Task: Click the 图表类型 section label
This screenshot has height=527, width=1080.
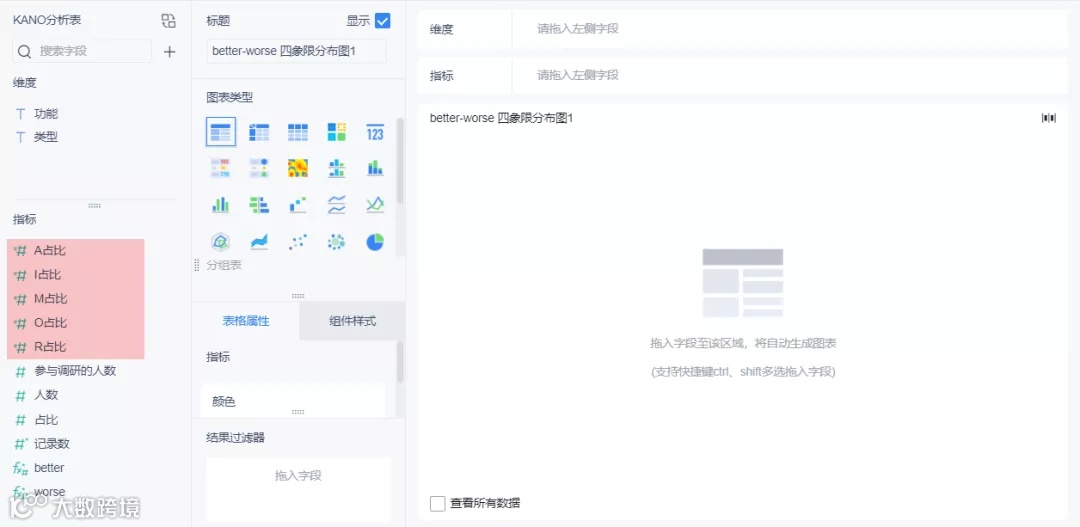Action: (x=229, y=97)
